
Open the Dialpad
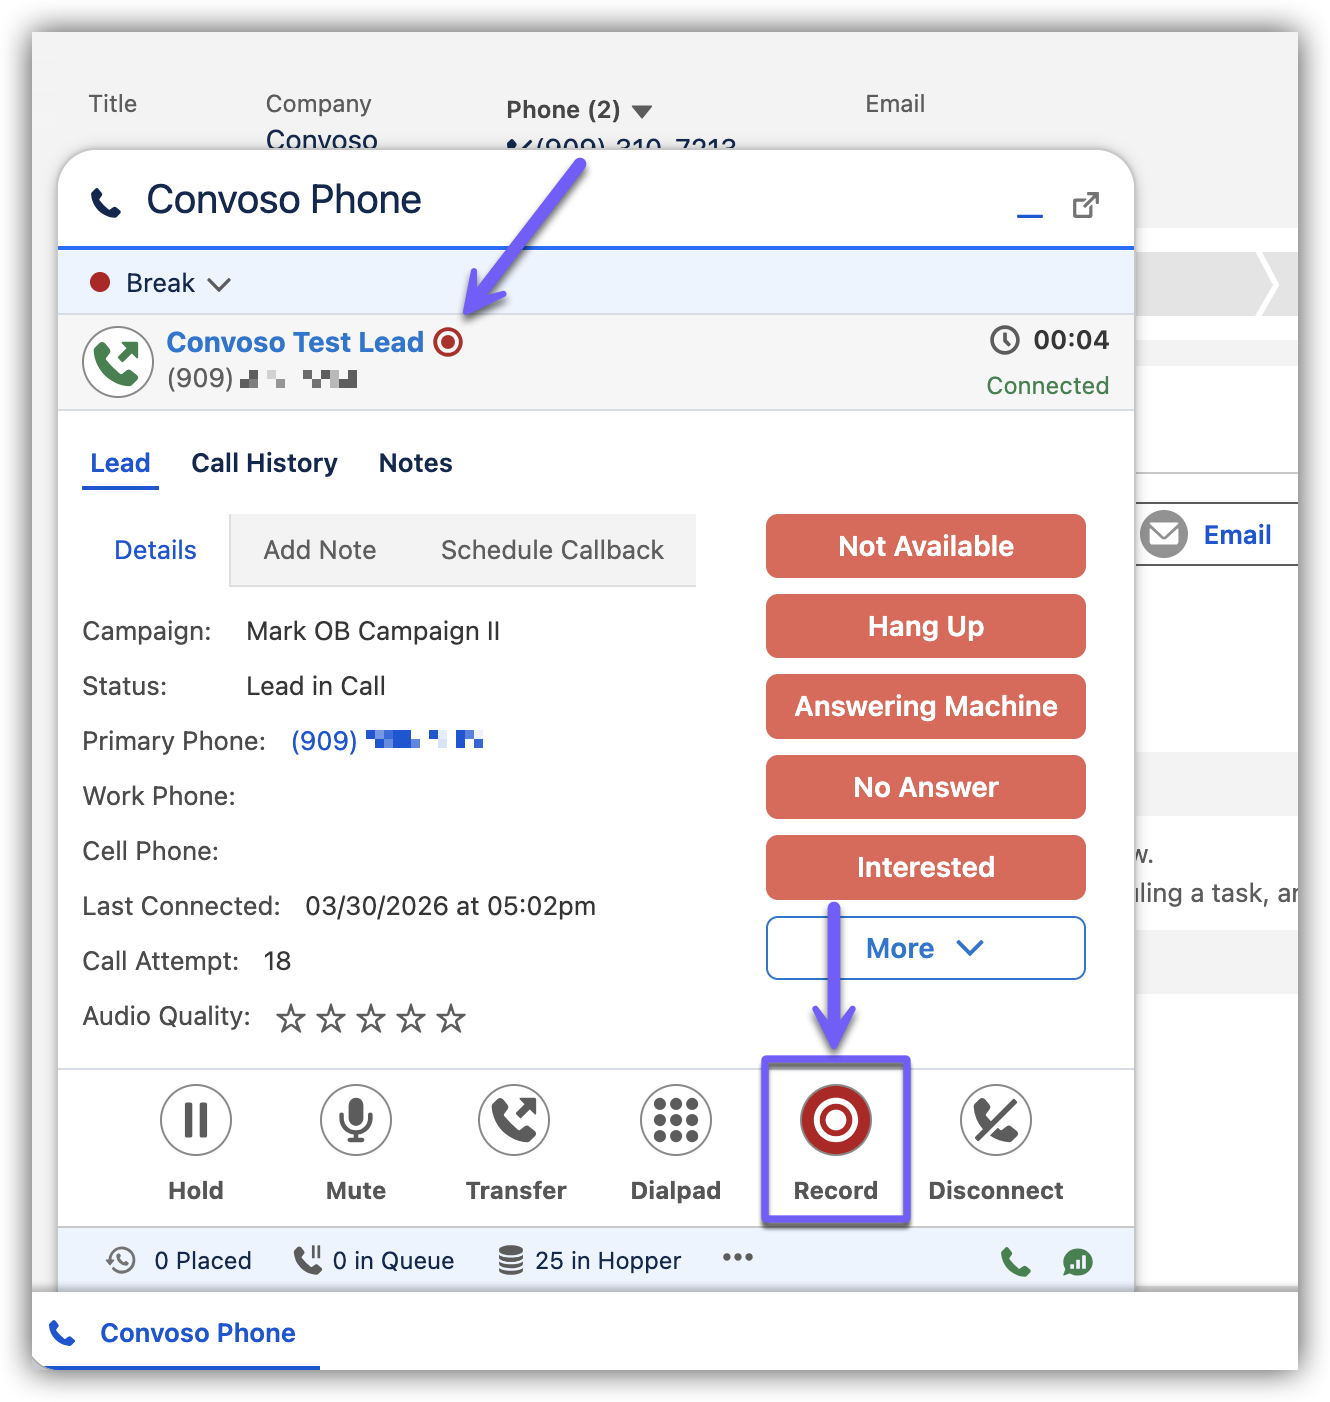[x=675, y=1120]
